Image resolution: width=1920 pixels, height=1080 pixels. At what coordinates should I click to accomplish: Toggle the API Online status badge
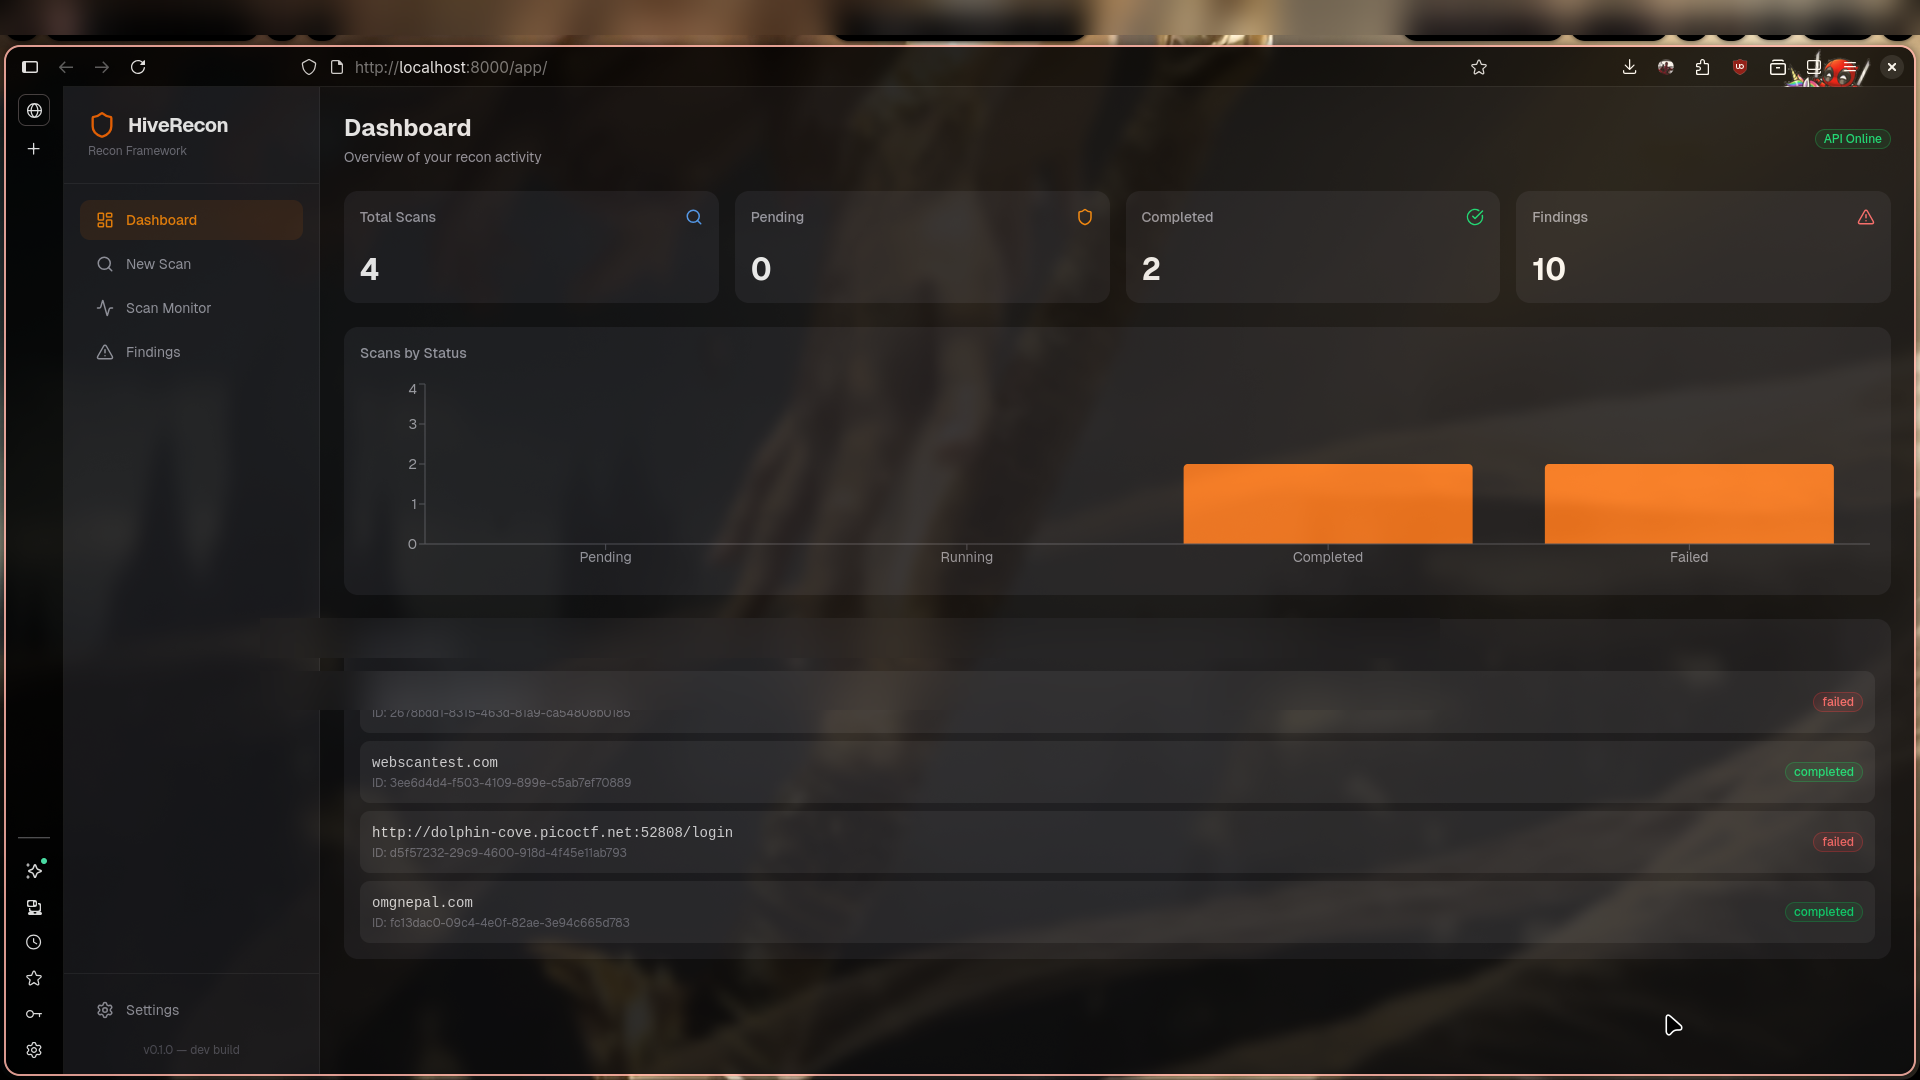point(1852,138)
